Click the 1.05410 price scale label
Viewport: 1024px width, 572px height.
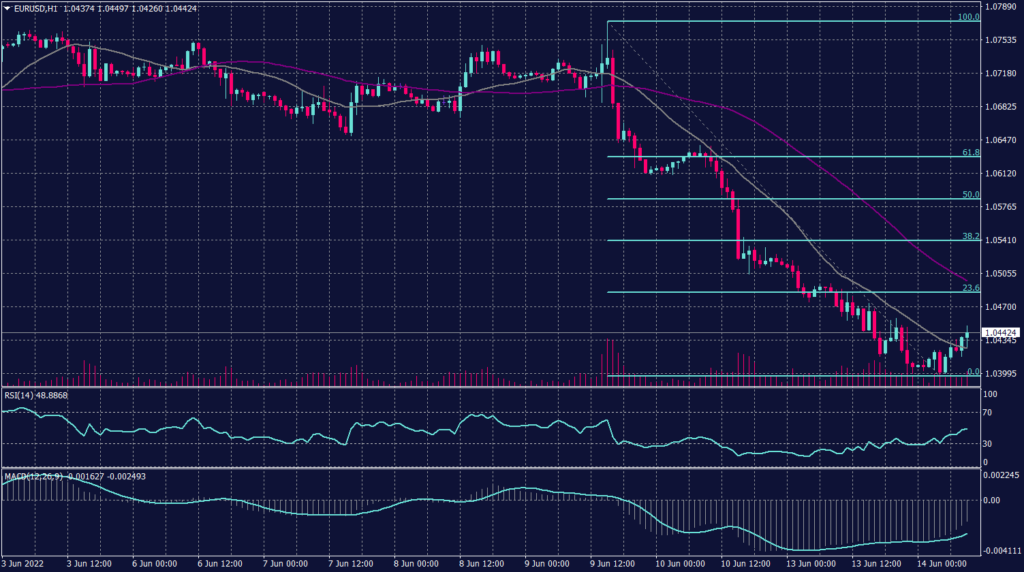click(x=1001, y=240)
